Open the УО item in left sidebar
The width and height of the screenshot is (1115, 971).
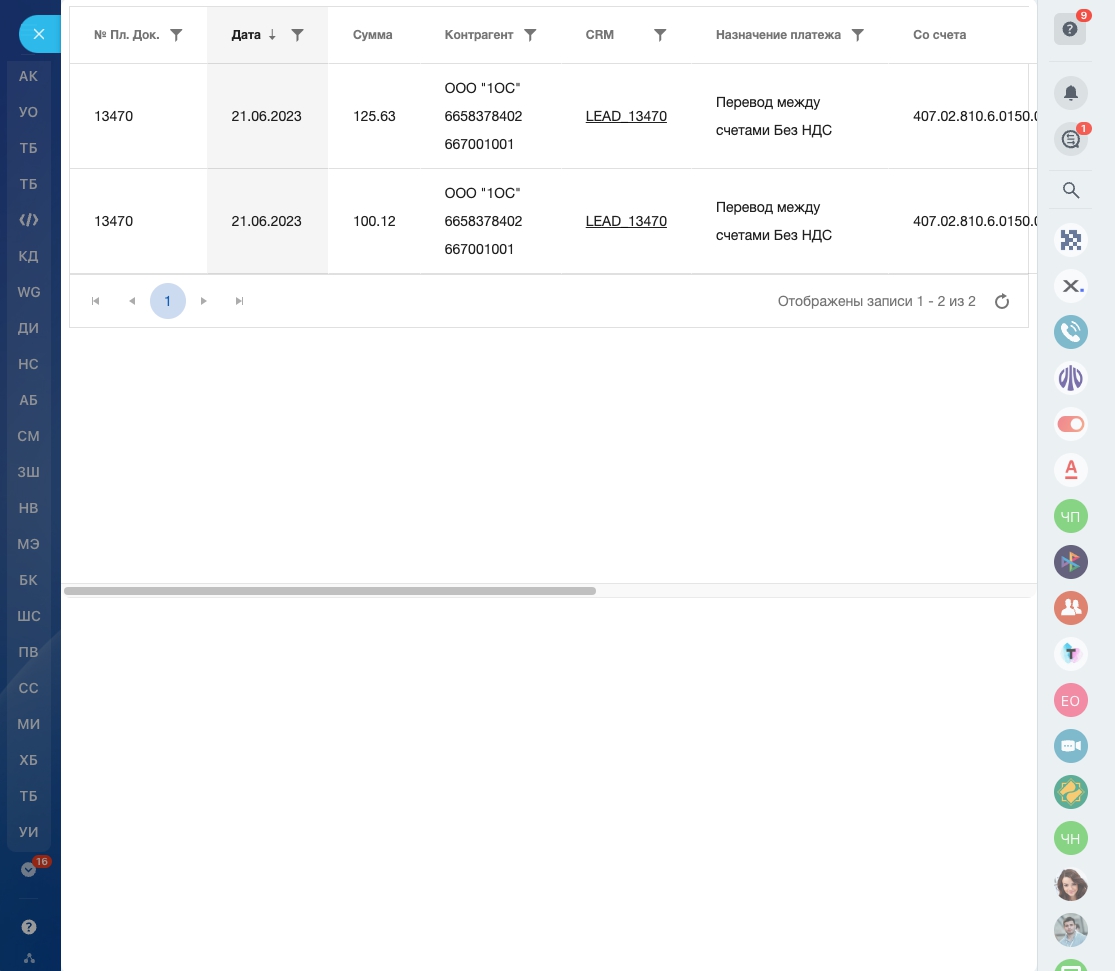[28, 112]
